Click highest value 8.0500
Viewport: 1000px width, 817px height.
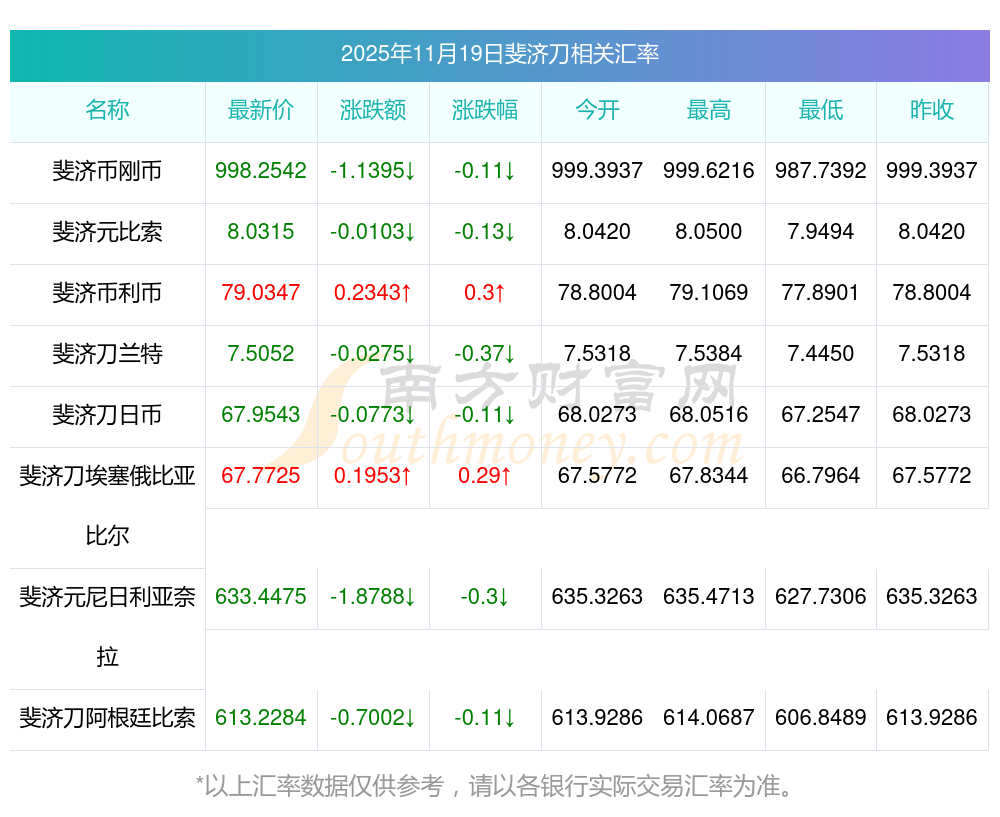(x=709, y=232)
